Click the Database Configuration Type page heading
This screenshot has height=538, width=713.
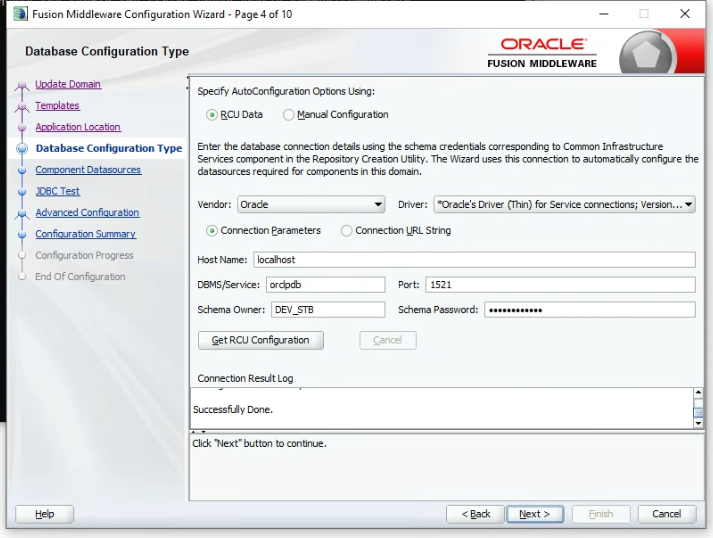[x=107, y=51]
